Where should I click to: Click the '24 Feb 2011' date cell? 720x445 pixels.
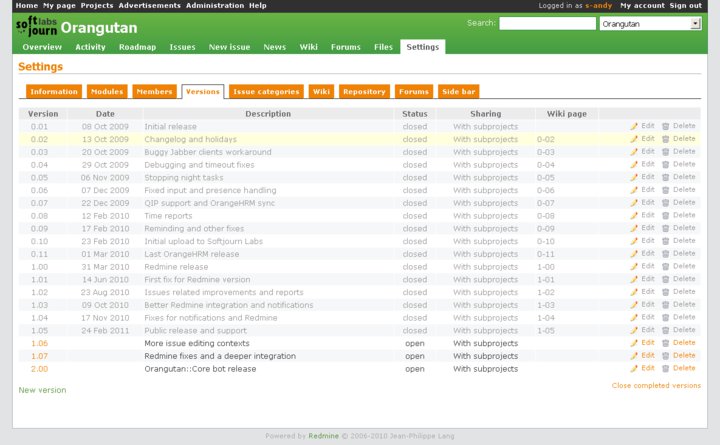pyautogui.click(x=105, y=331)
